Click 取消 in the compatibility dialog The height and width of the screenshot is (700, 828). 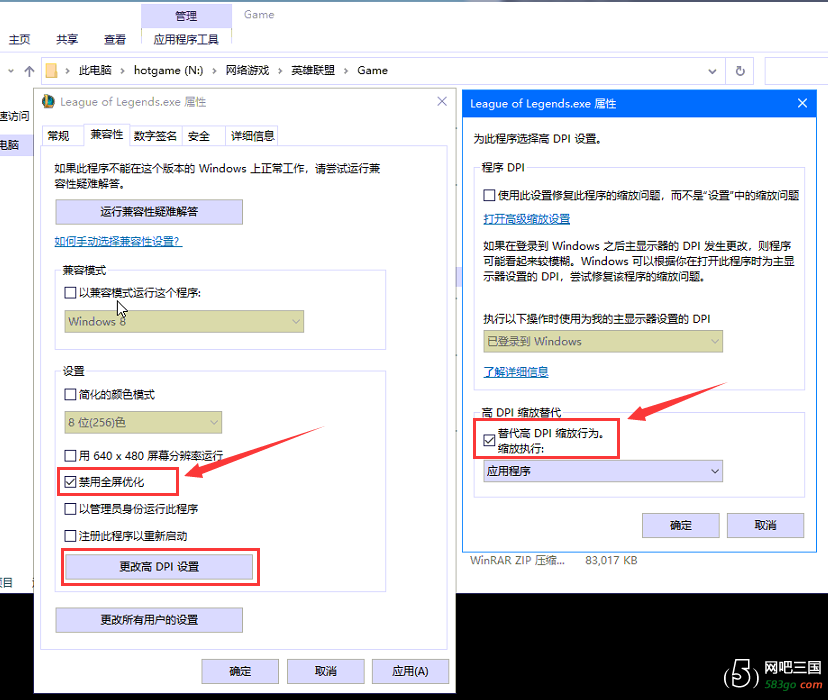tap(325, 671)
